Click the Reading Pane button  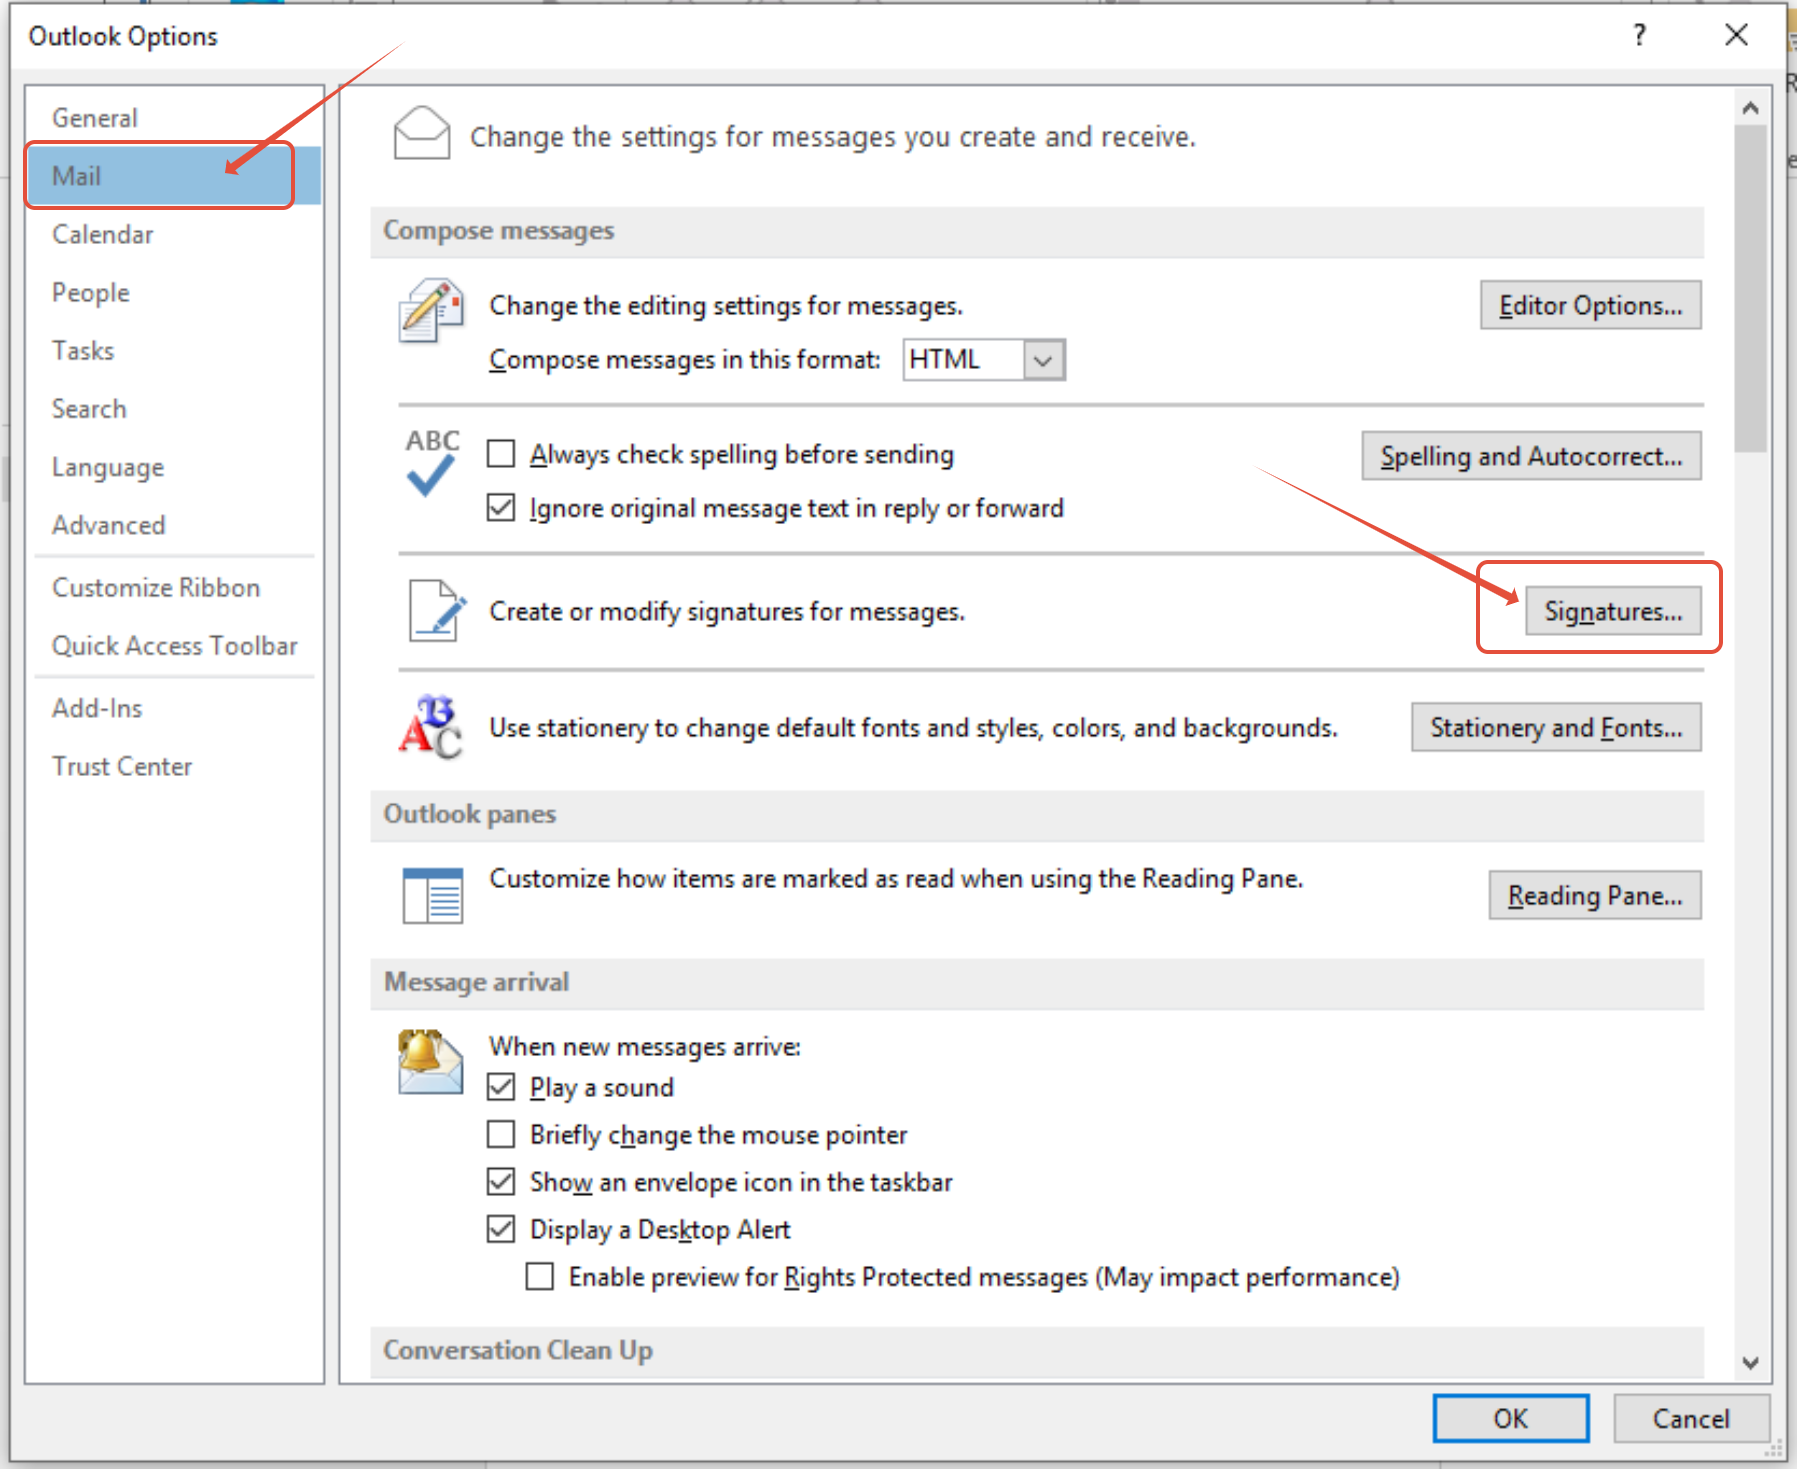[x=1595, y=895]
